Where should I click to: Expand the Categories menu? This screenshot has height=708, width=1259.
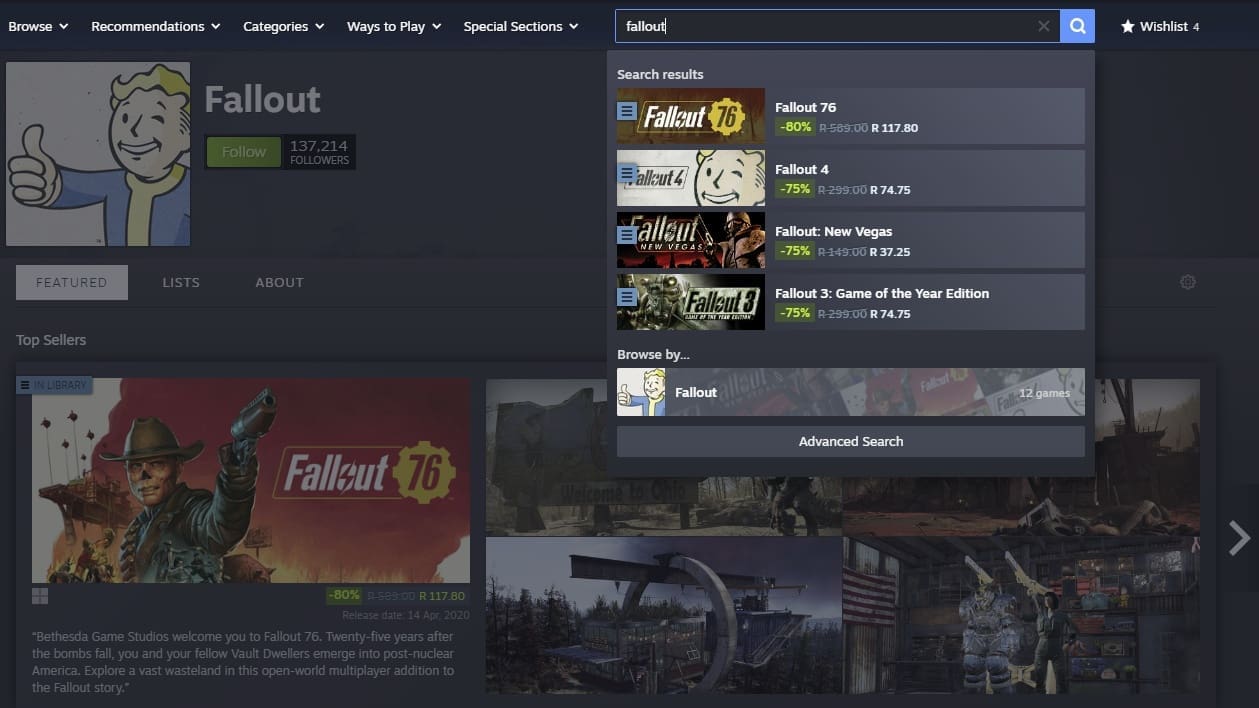[x=284, y=26]
